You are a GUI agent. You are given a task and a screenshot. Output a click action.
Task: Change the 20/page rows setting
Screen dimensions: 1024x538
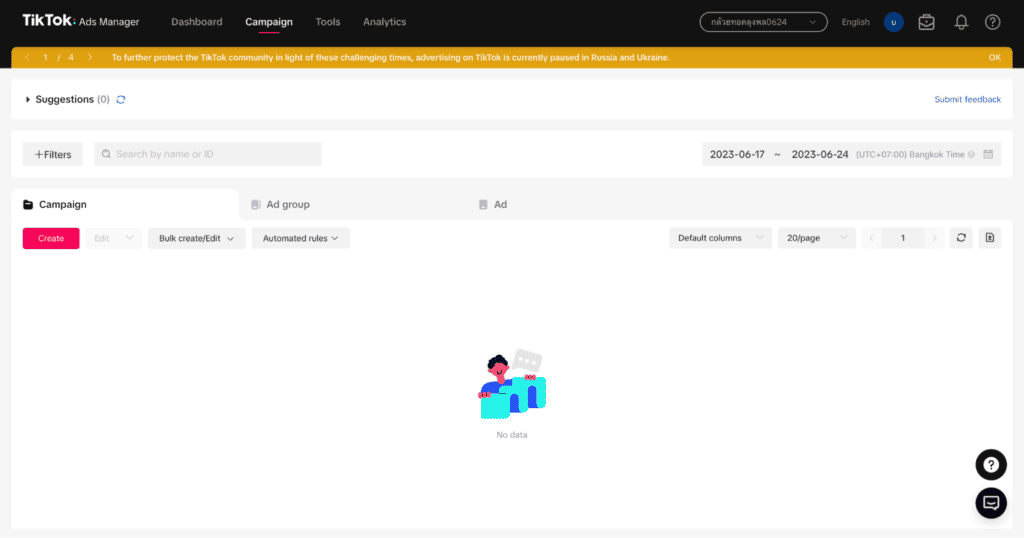[x=816, y=238]
